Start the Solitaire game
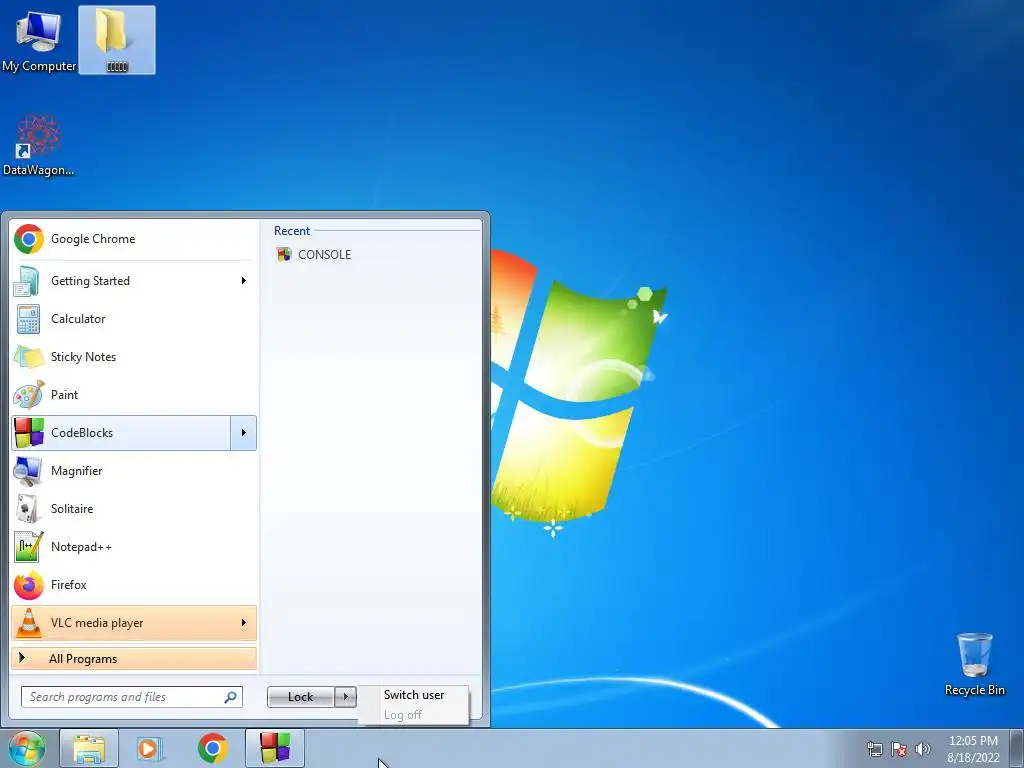This screenshot has width=1024, height=768. click(134, 509)
